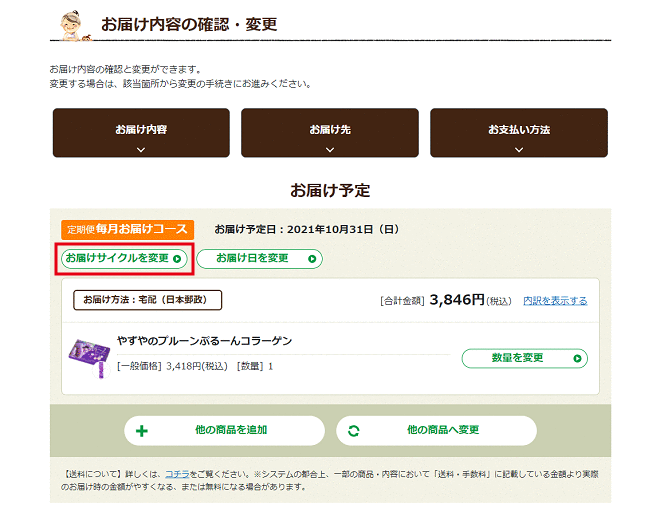Image resolution: width=660 pixels, height=516 pixels.
Task: Click the refresh icon on 他の商品へ変更
Action: click(x=354, y=431)
